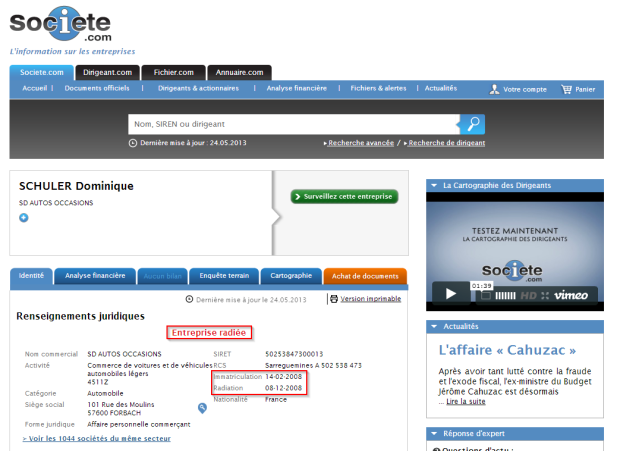Click the search magnifier button
Screen dimensions: 620x451
click(473, 124)
